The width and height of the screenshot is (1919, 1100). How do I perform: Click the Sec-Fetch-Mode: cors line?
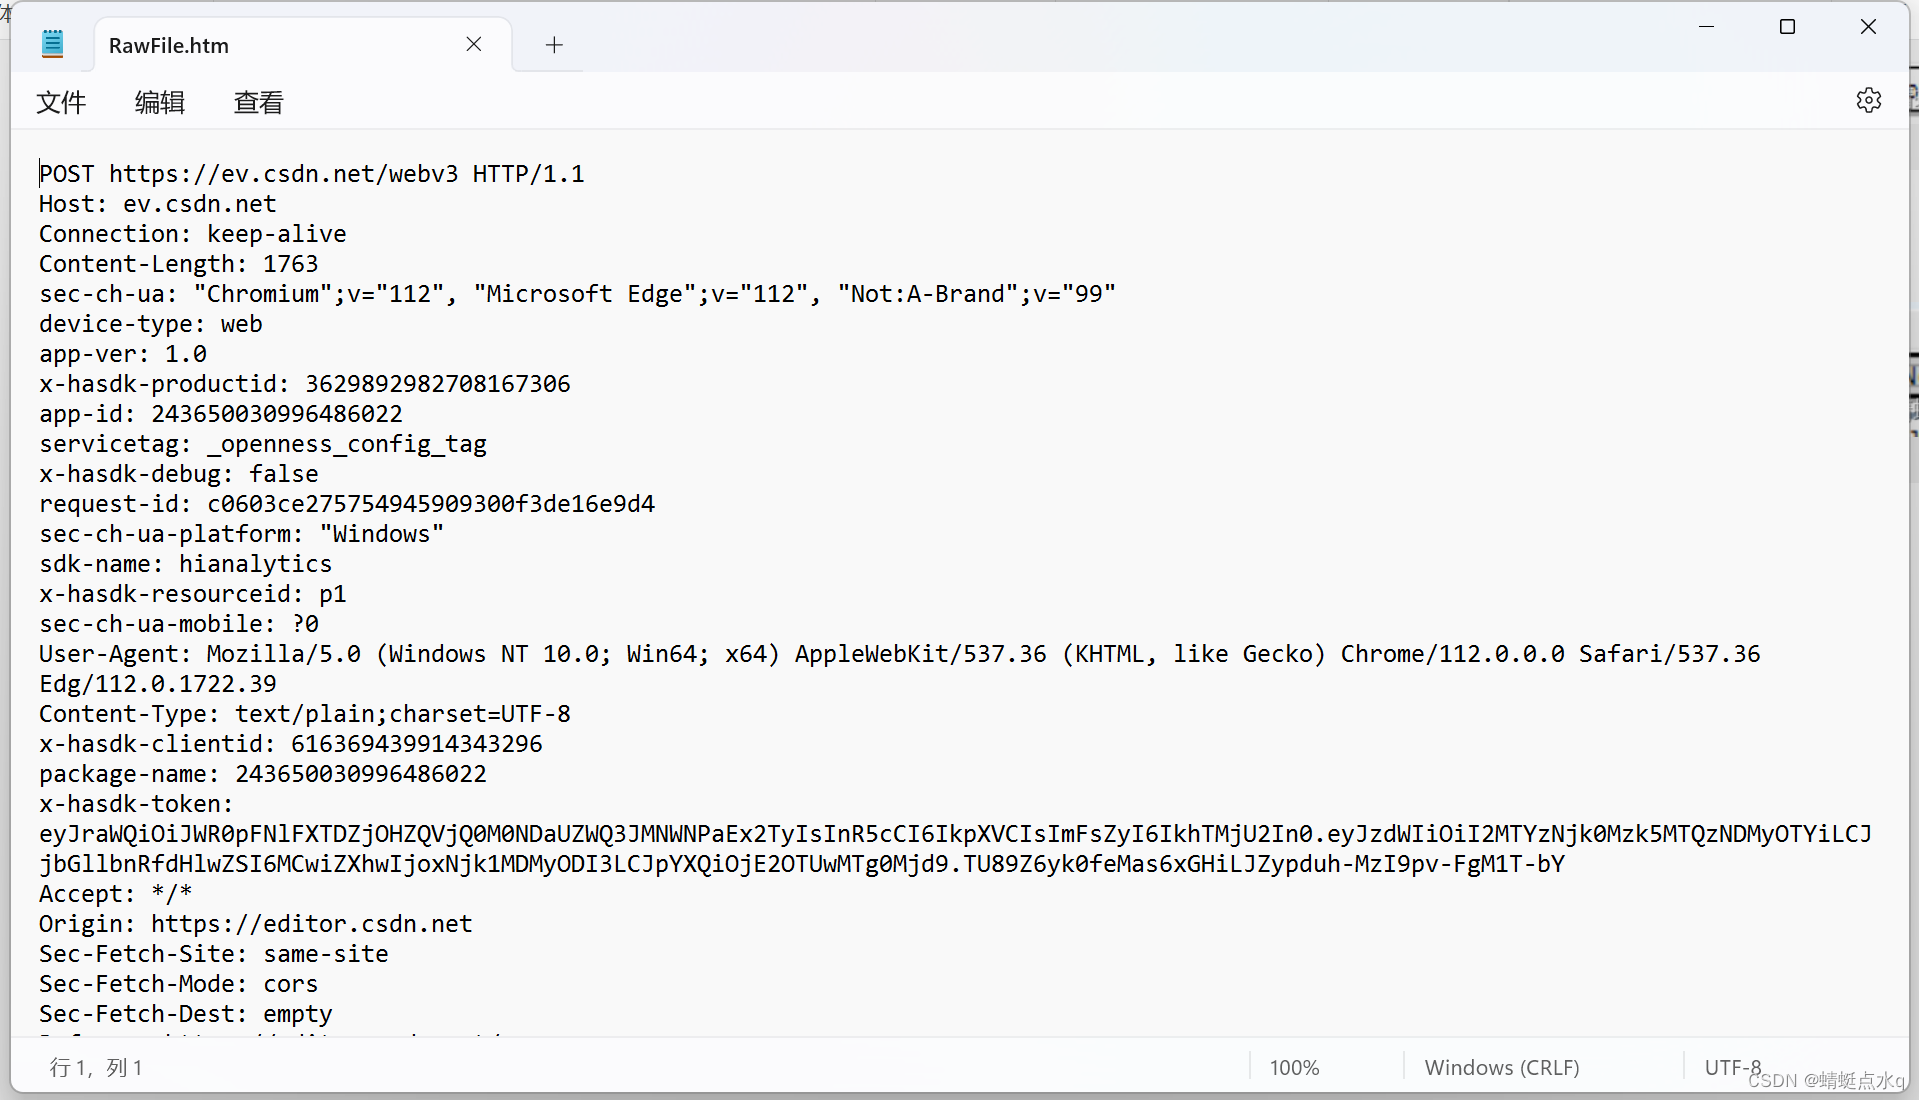(178, 984)
